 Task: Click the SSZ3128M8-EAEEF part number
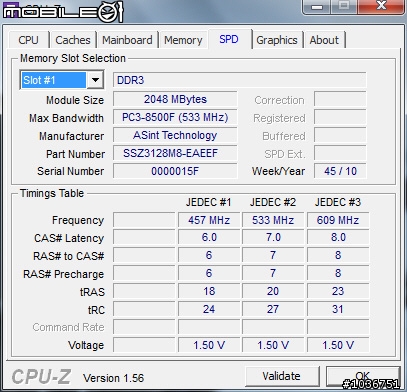pyautogui.click(x=175, y=153)
